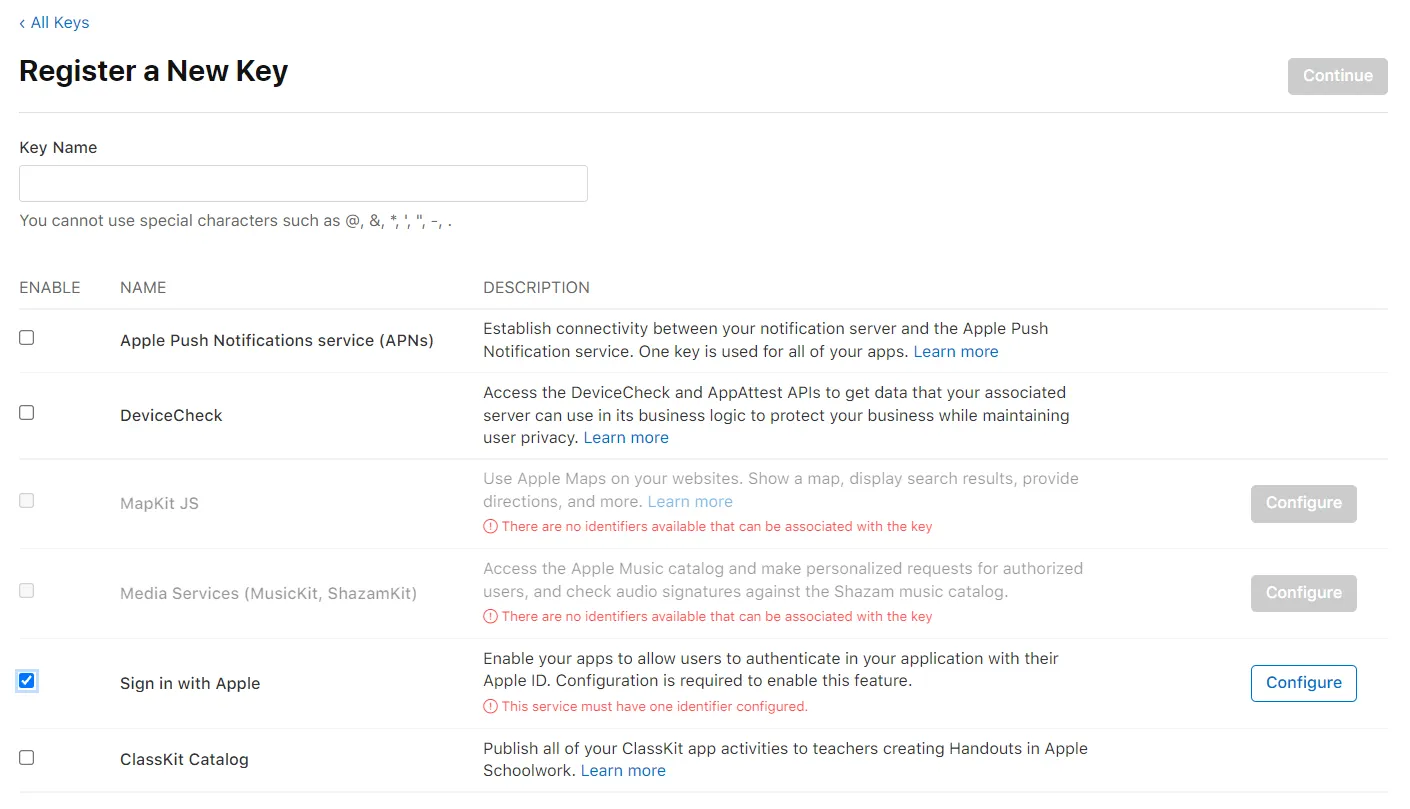Click the MapKit JS warning icon

pos(490,526)
